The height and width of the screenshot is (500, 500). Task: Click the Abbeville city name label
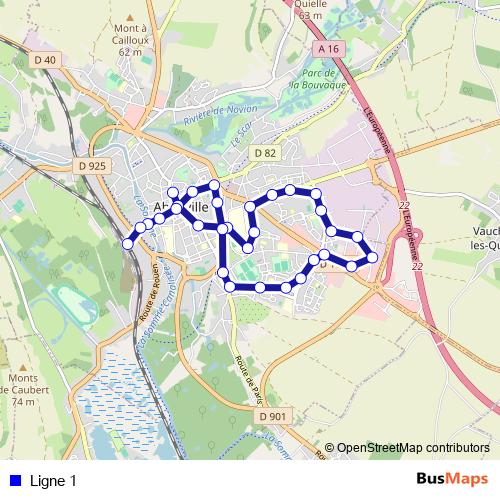pos(181,207)
